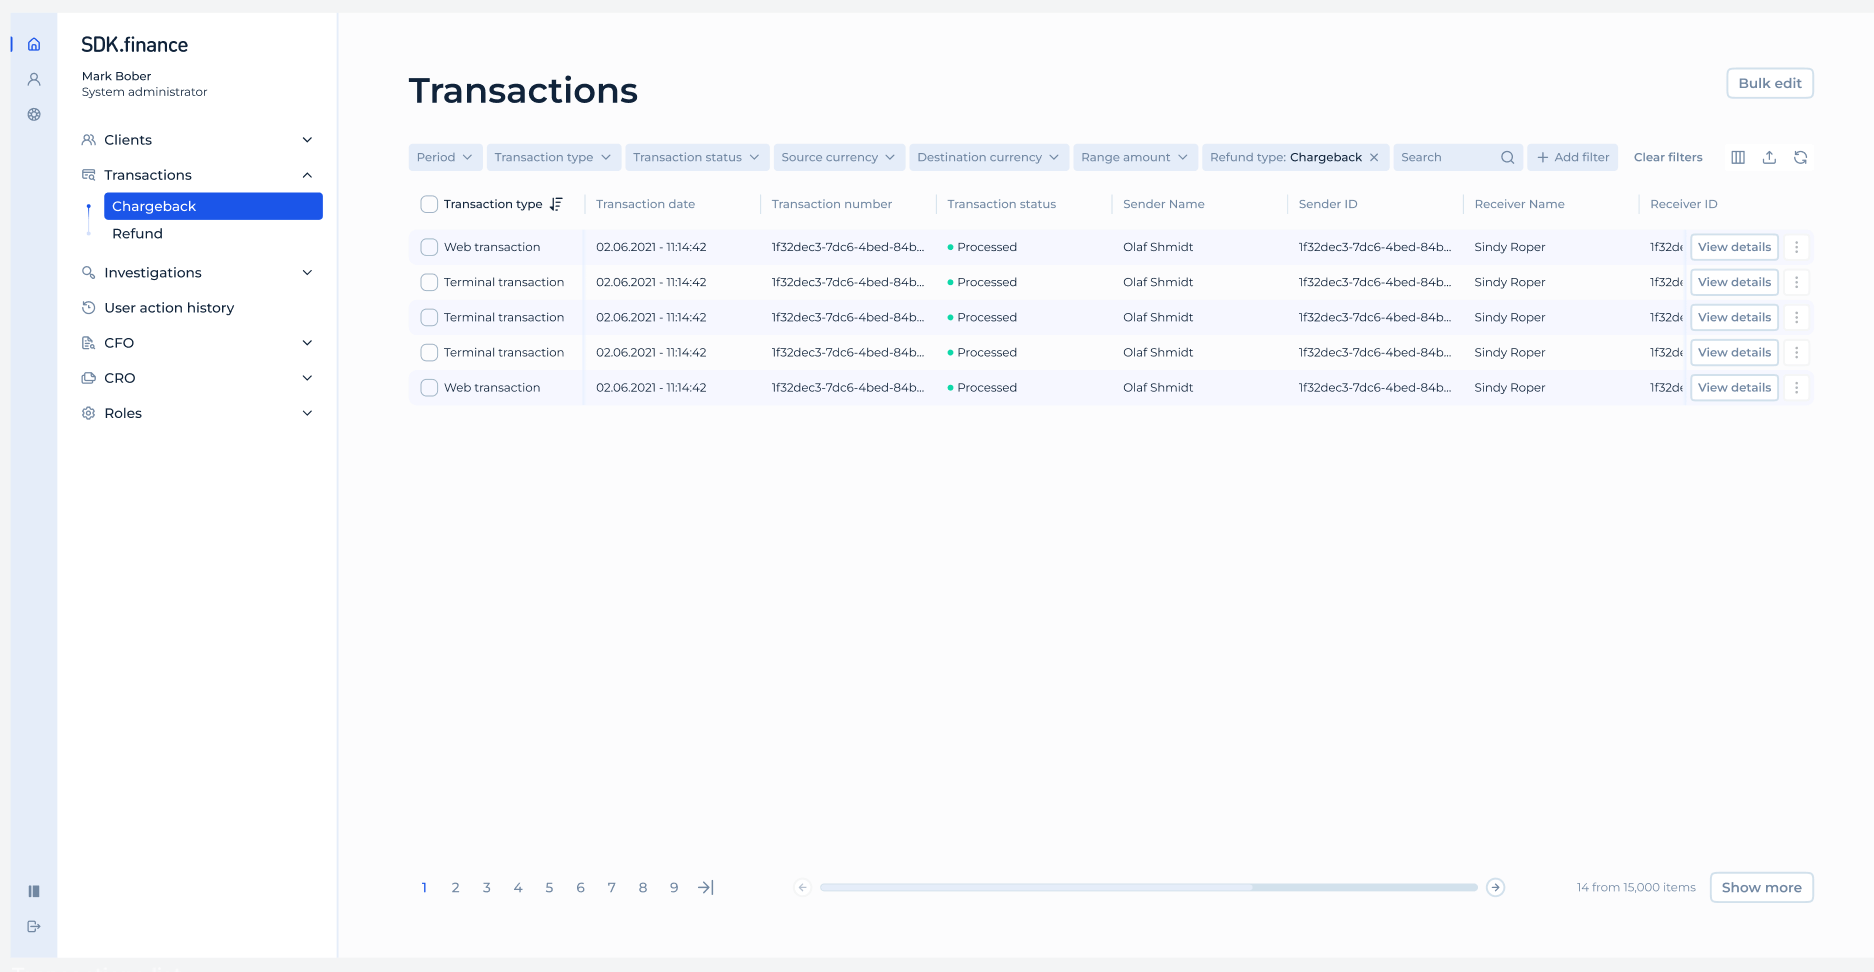The image size is (1874, 972).
Task: Open the Period filter dropdown
Action: pos(445,157)
